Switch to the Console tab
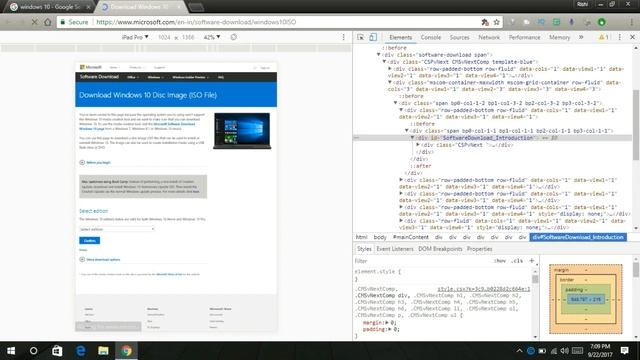 pos(431,37)
